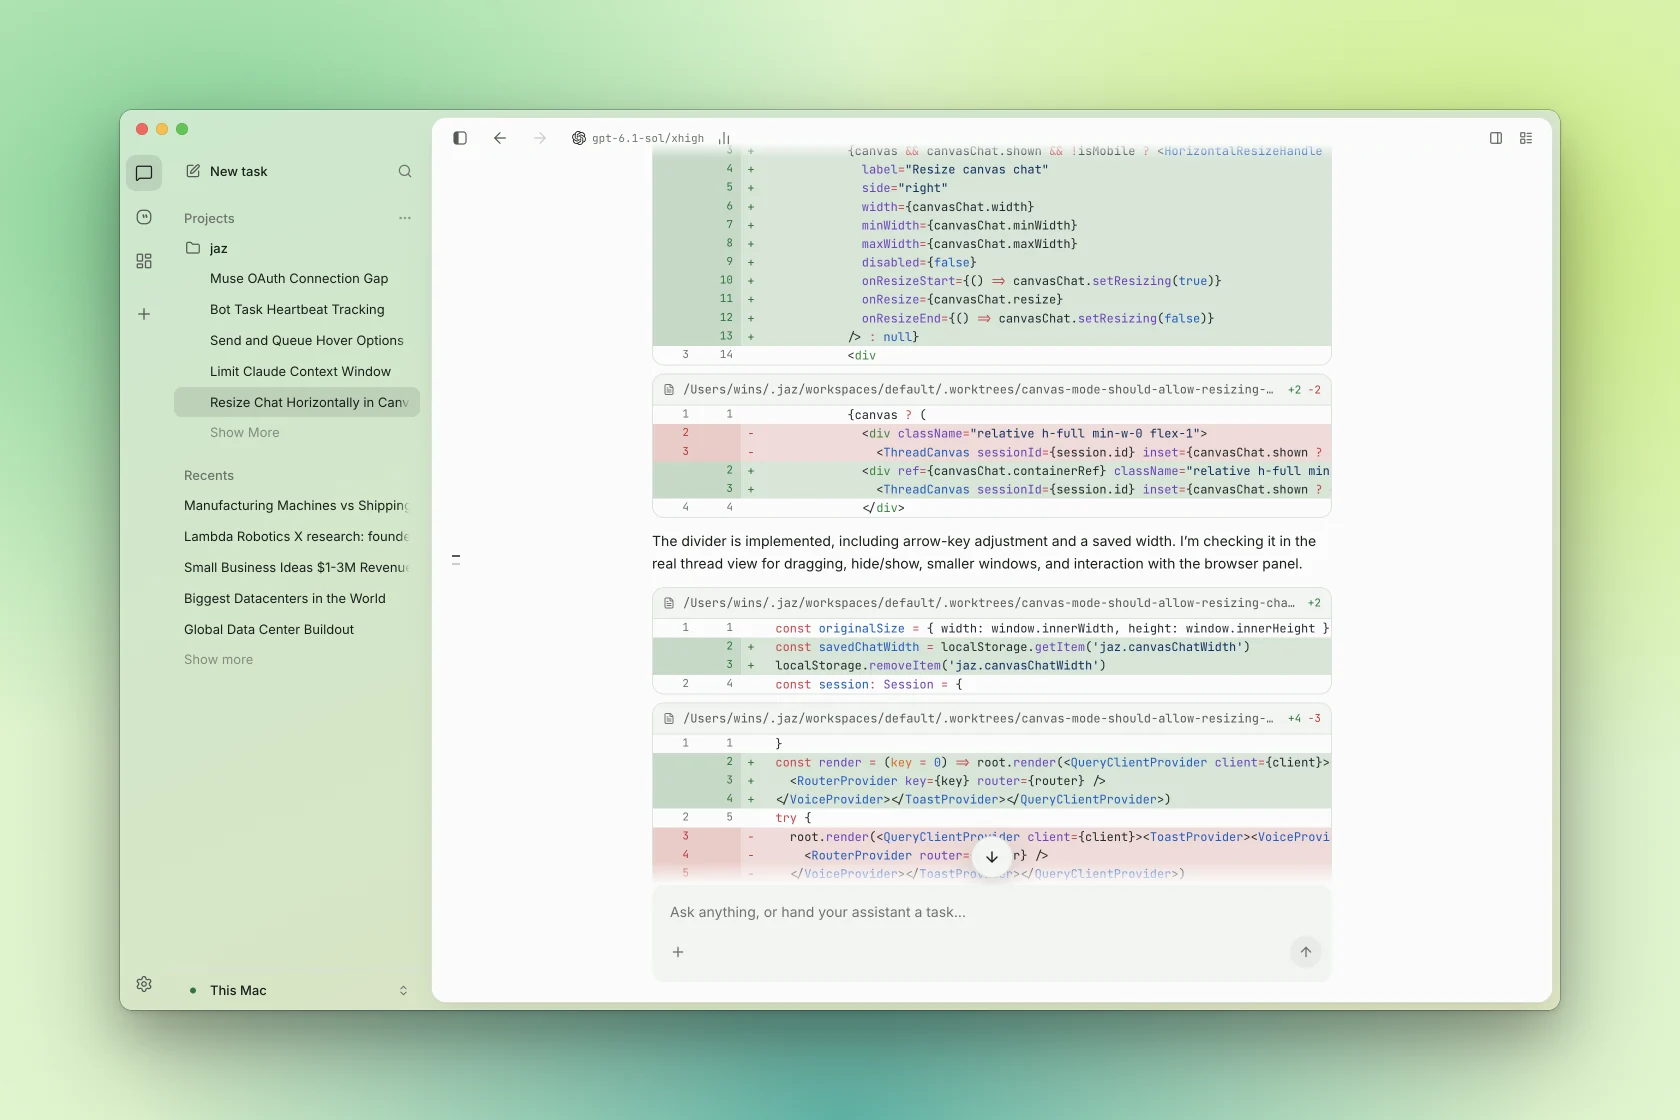Open the apps grid icon in sidebar

144,261
